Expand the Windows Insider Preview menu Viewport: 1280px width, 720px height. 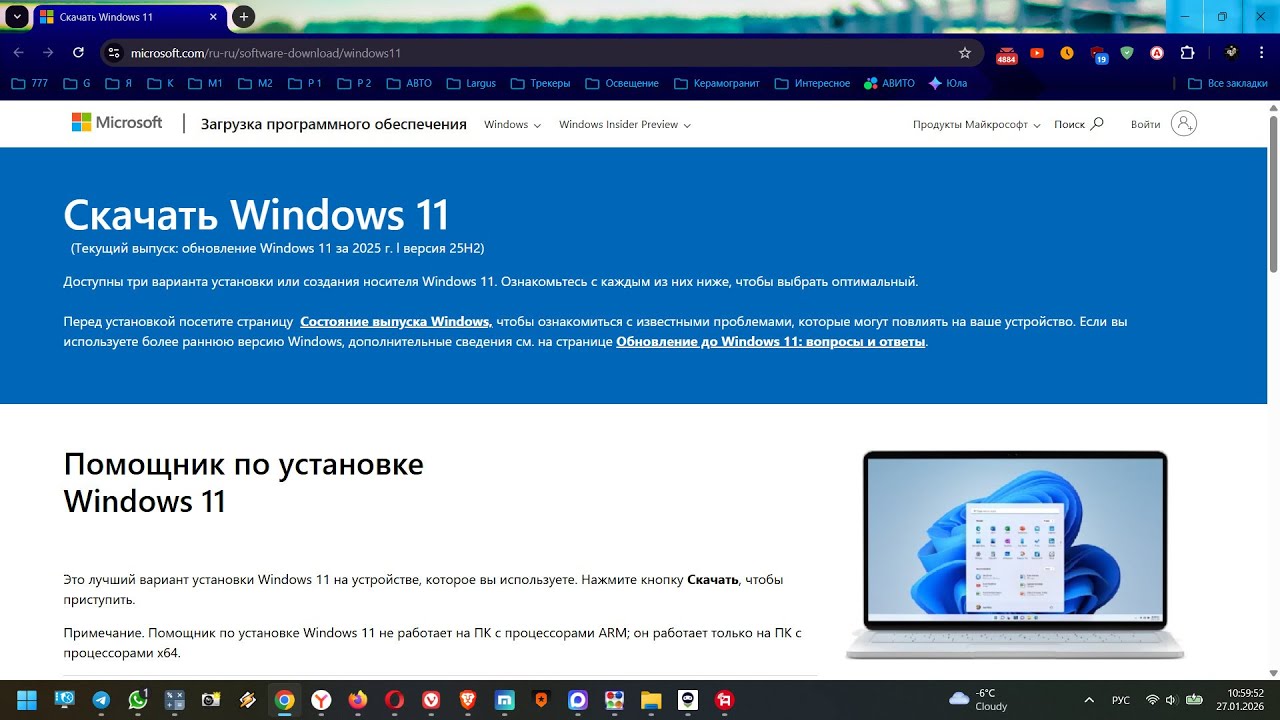point(625,125)
